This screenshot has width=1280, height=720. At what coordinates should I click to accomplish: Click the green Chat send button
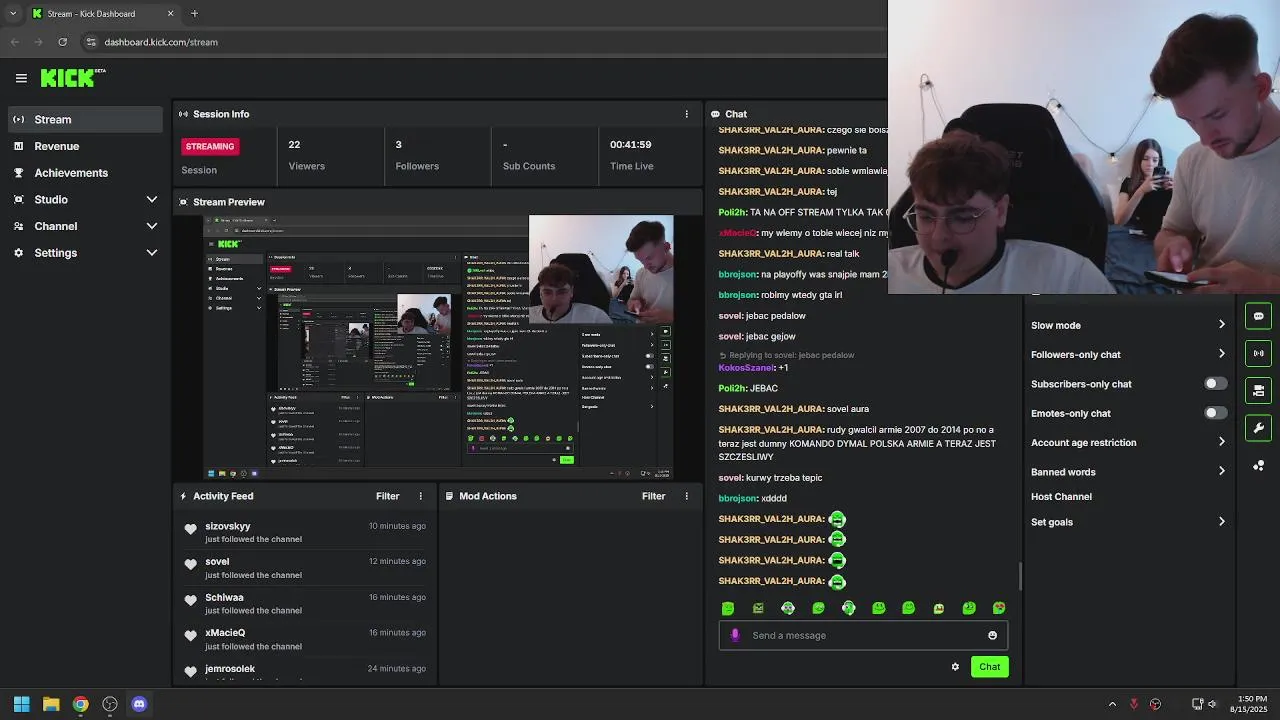[x=989, y=667]
